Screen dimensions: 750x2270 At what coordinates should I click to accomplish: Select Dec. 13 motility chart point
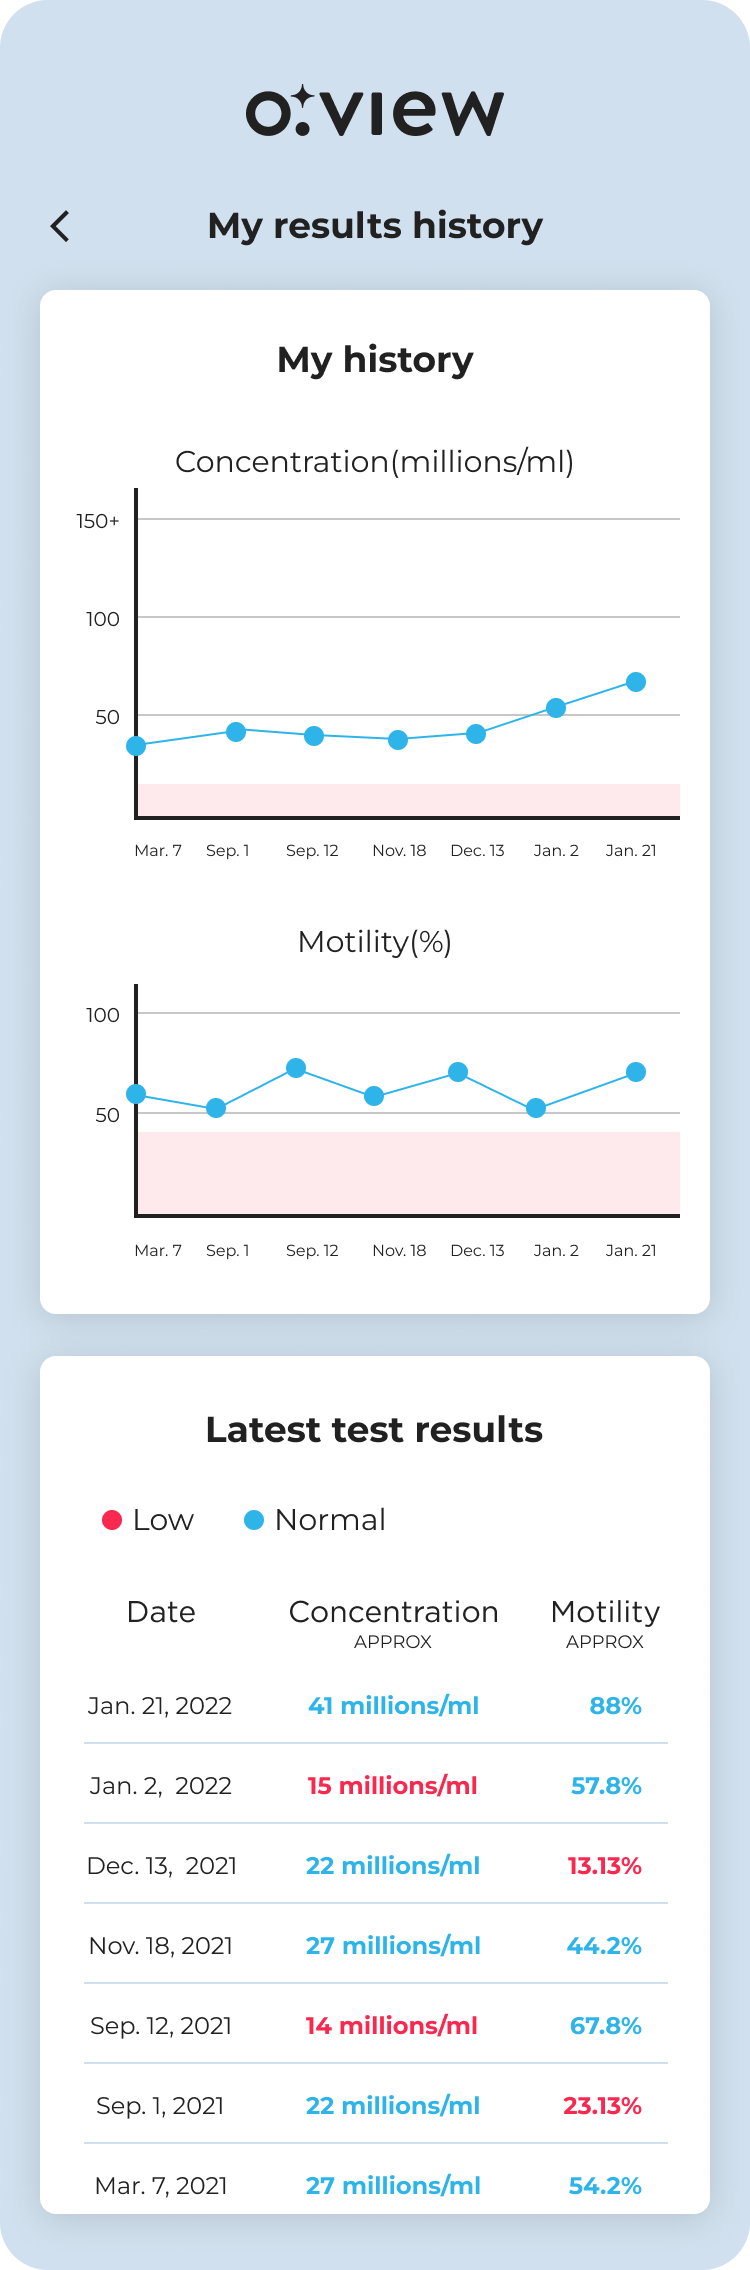[x=458, y=1072]
